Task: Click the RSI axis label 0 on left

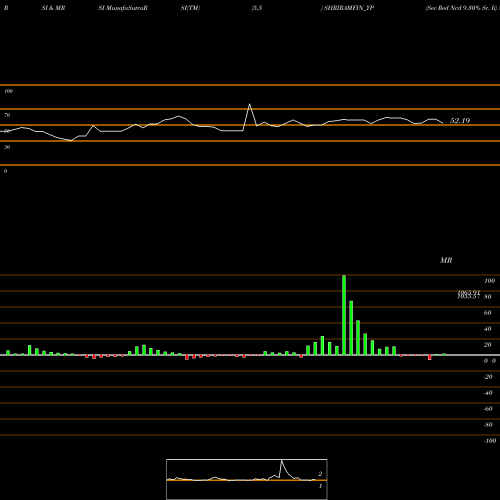Action: click(x=5, y=171)
